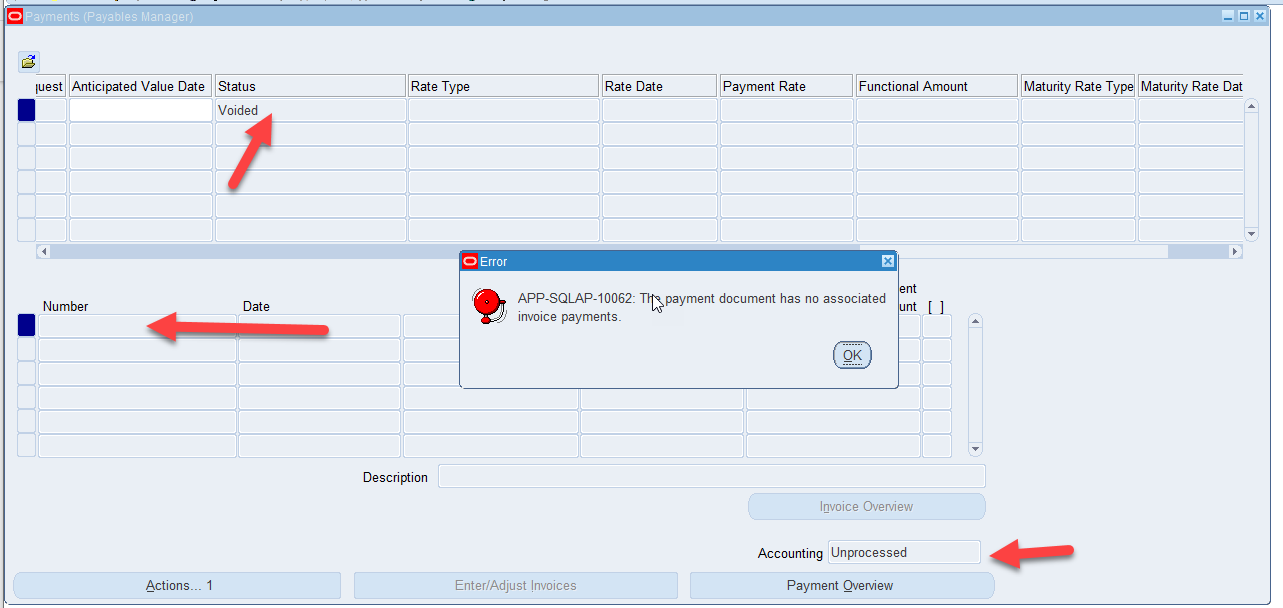Click the Anticipated Value Date input field

140,109
